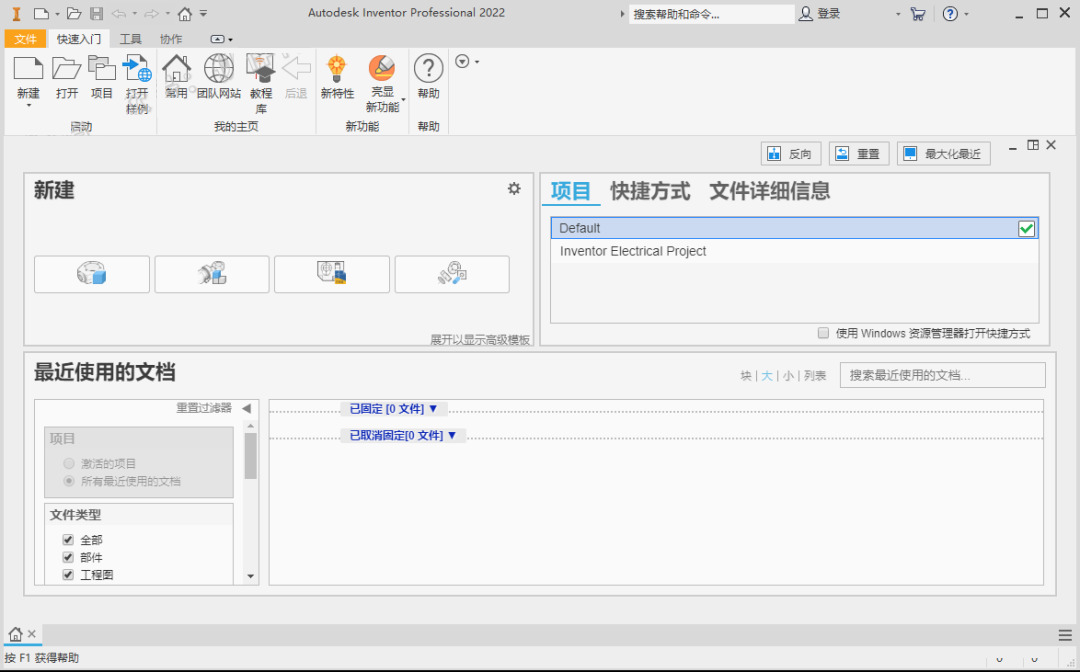Uncheck the 工程图 file type checkbox
This screenshot has height=672, width=1080.
(68, 574)
